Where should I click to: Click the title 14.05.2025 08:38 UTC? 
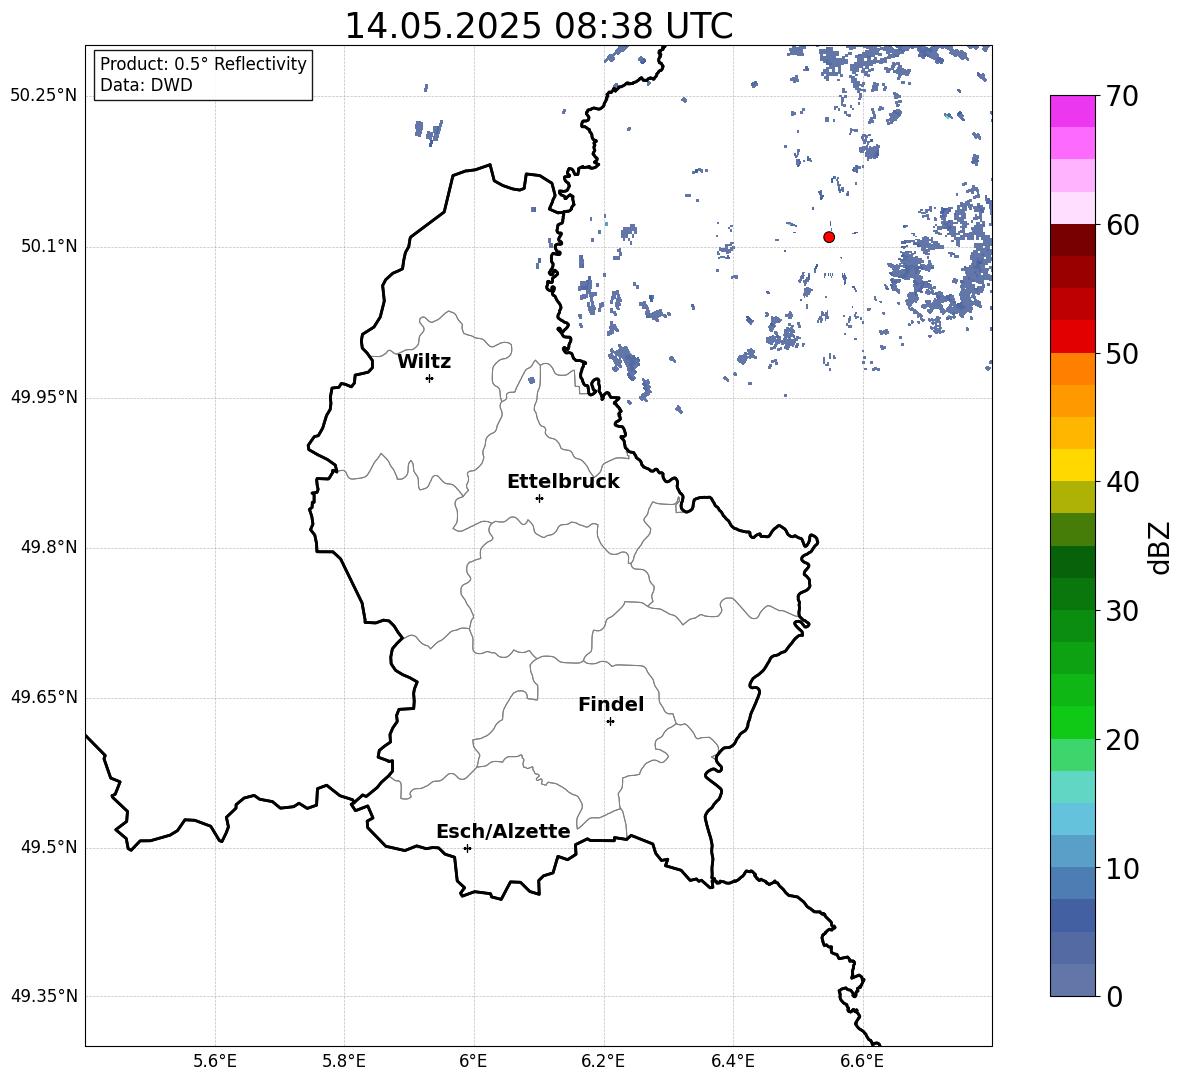click(538, 26)
